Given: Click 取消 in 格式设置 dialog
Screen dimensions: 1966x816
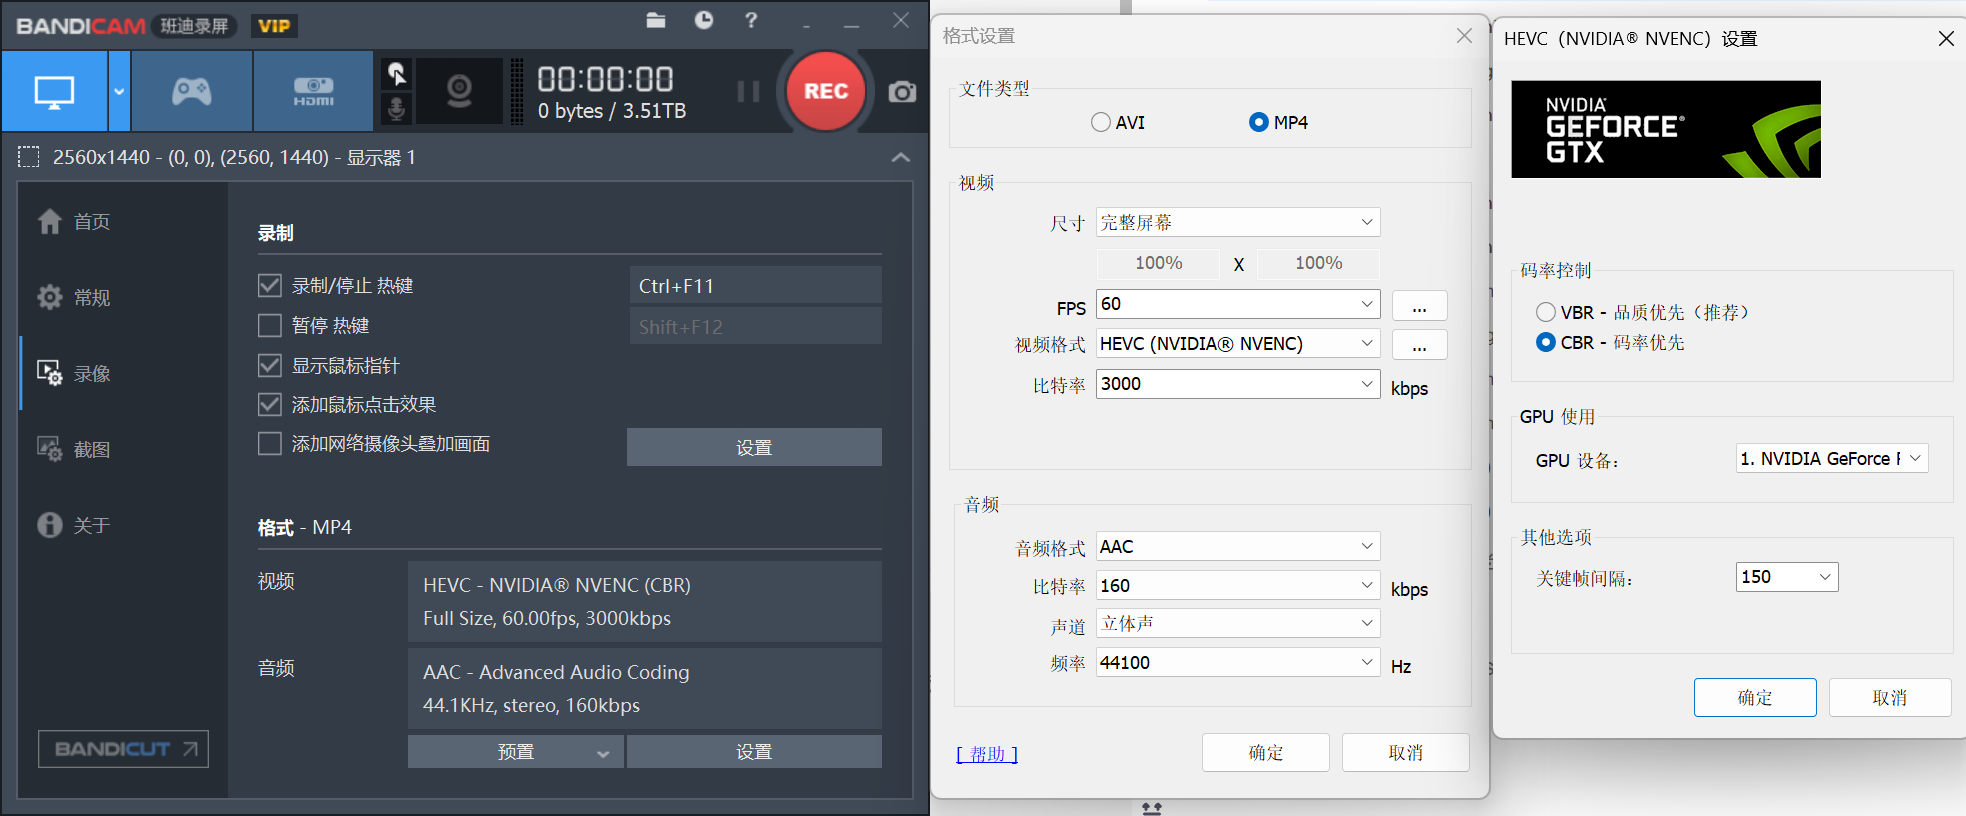Looking at the screenshot, I should point(1405,753).
